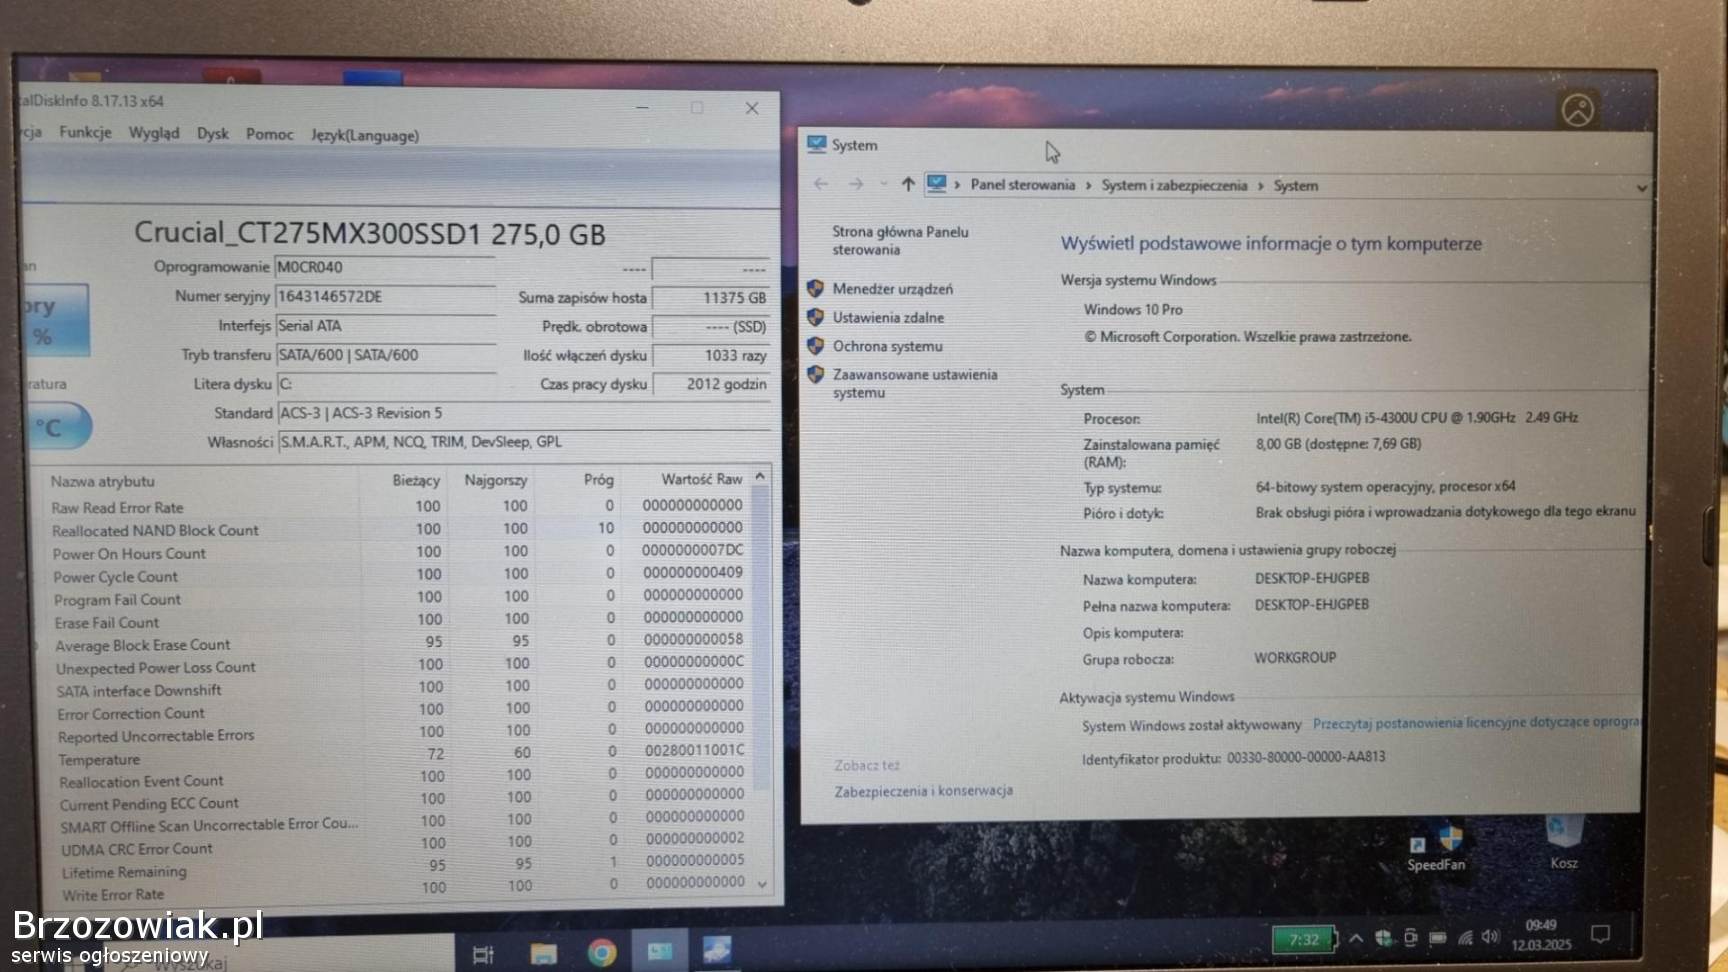Click the health status percentage box

click(56, 320)
